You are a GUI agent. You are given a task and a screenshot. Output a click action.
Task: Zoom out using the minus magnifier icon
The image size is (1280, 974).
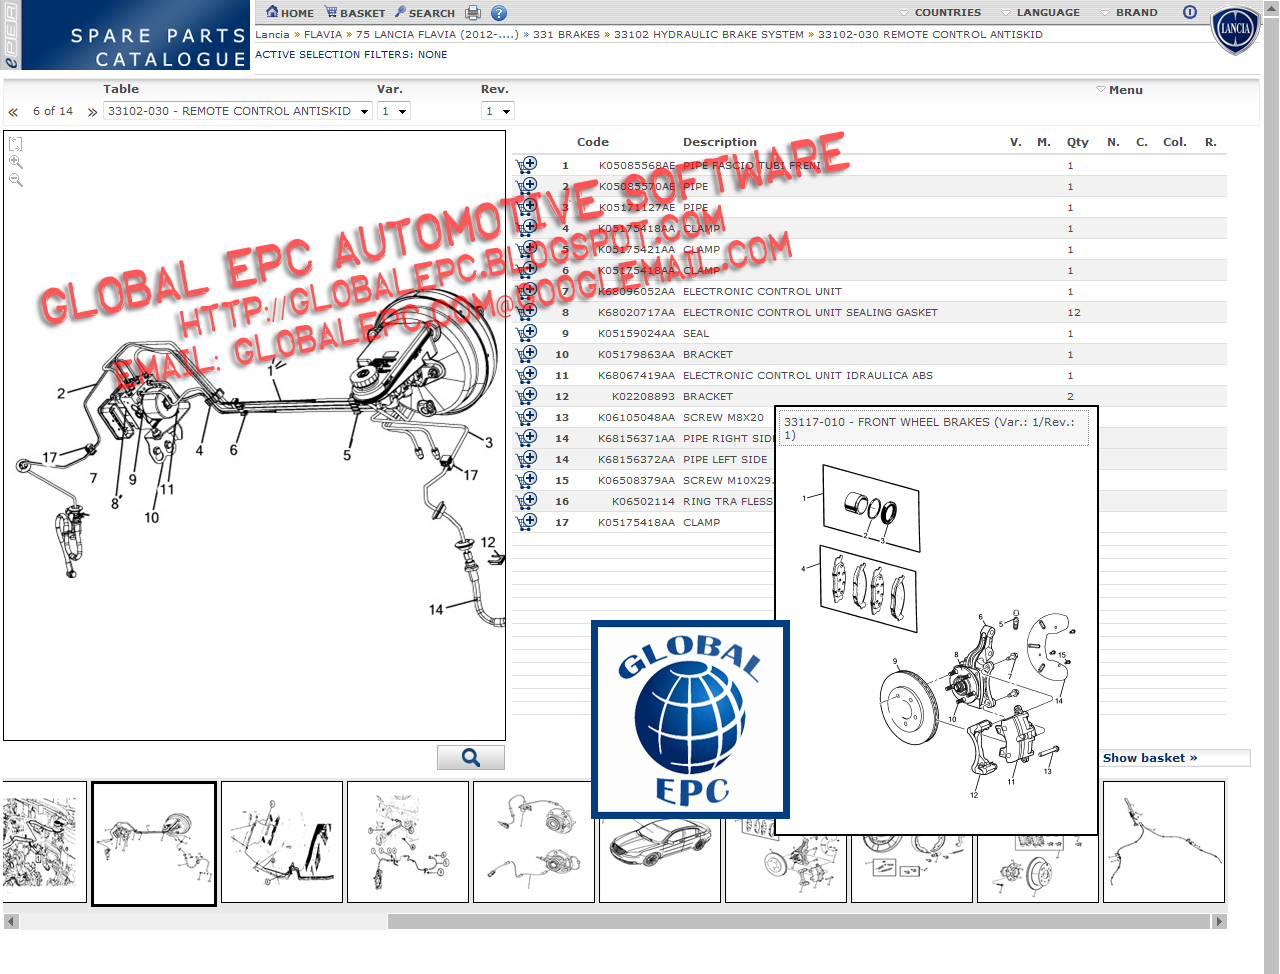click(x=16, y=179)
